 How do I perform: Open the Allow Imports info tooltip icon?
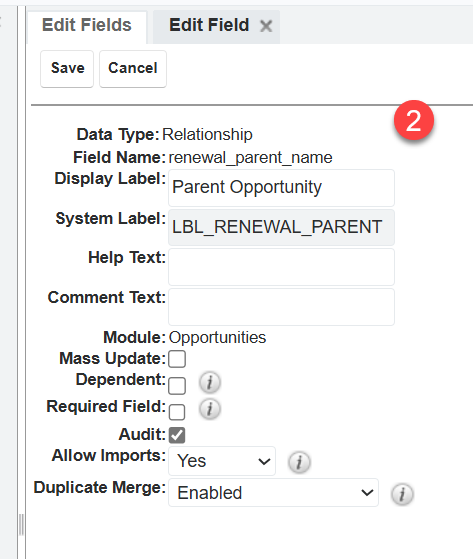tap(299, 462)
